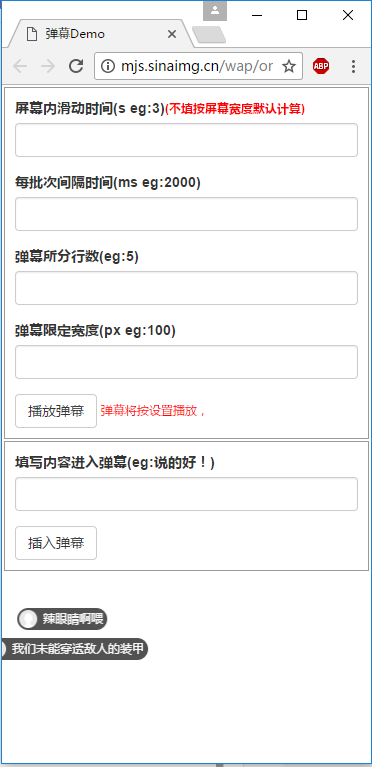Viewport: 372px width, 767px height.
Task: Open a new tab
Action: pyautogui.click(x=209, y=35)
